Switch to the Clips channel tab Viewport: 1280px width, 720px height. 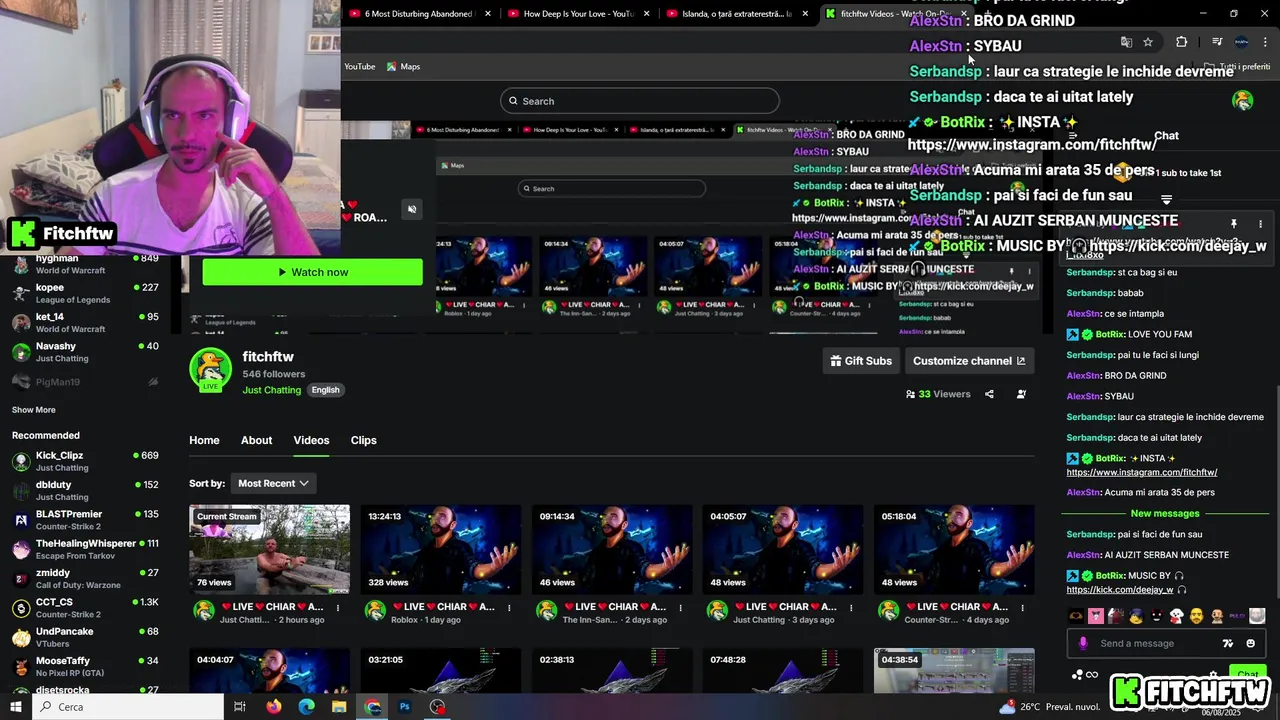[363, 440]
